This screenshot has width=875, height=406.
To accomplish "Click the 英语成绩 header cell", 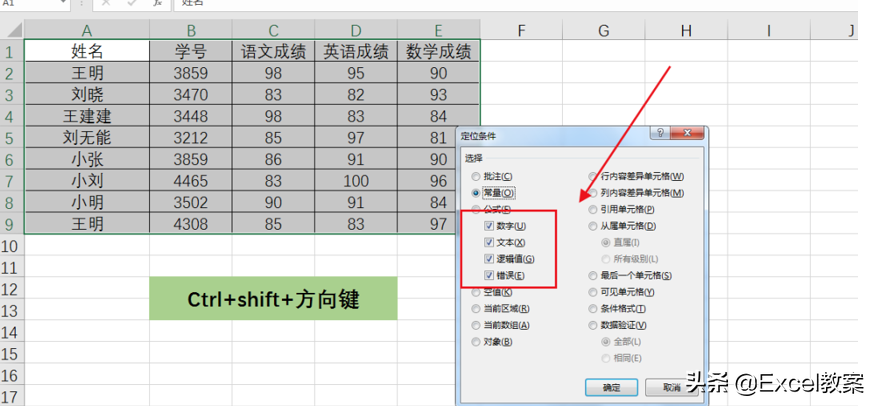I will click(355, 51).
